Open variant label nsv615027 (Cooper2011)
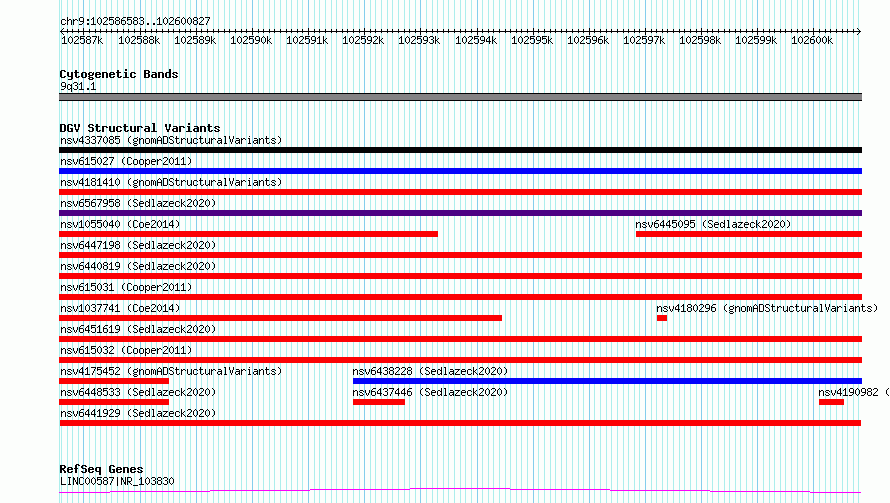The width and height of the screenshot is (890, 503). coord(126,161)
